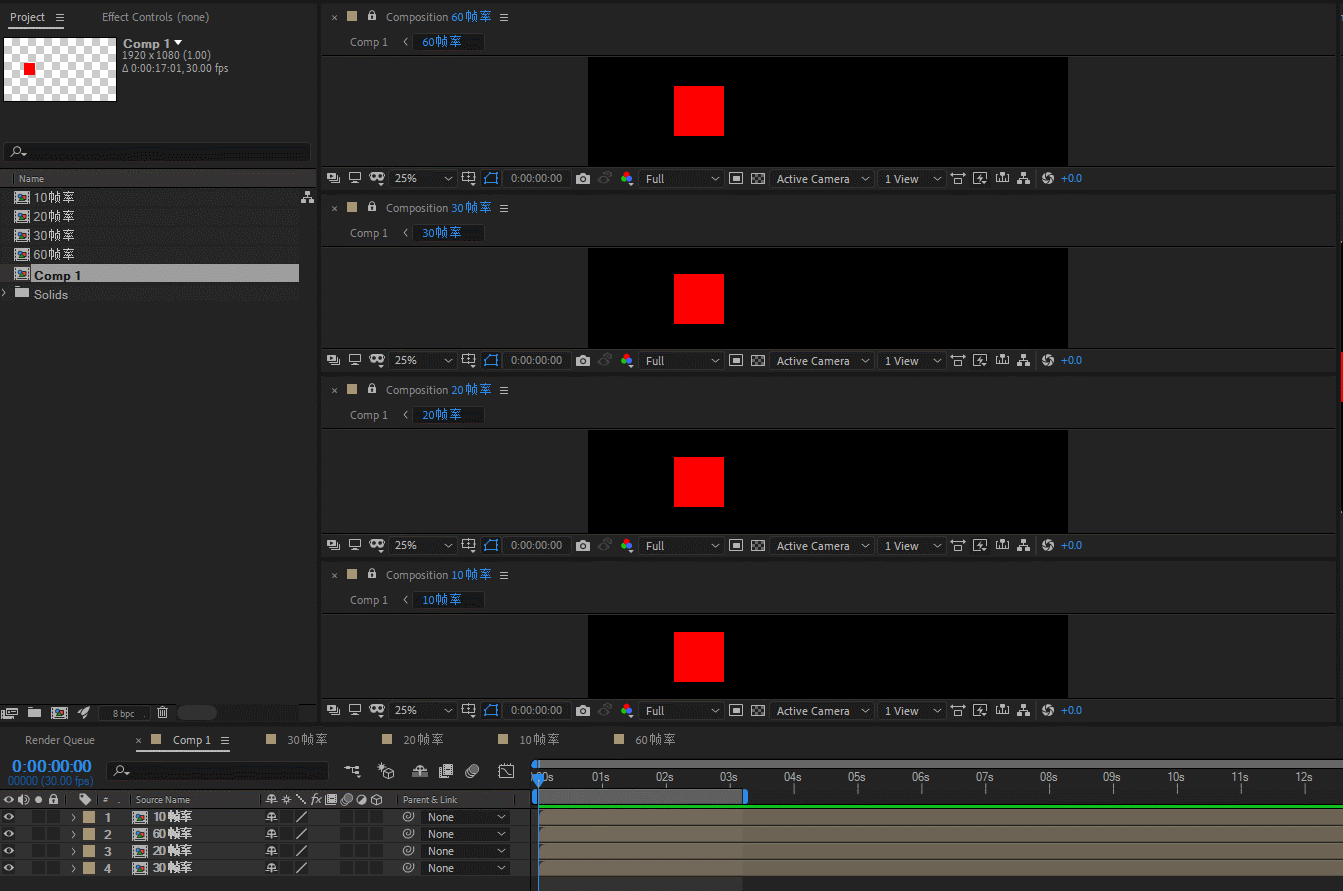
Task: Open composition mini-flowchart in the timeline
Action: click(353, 771)
